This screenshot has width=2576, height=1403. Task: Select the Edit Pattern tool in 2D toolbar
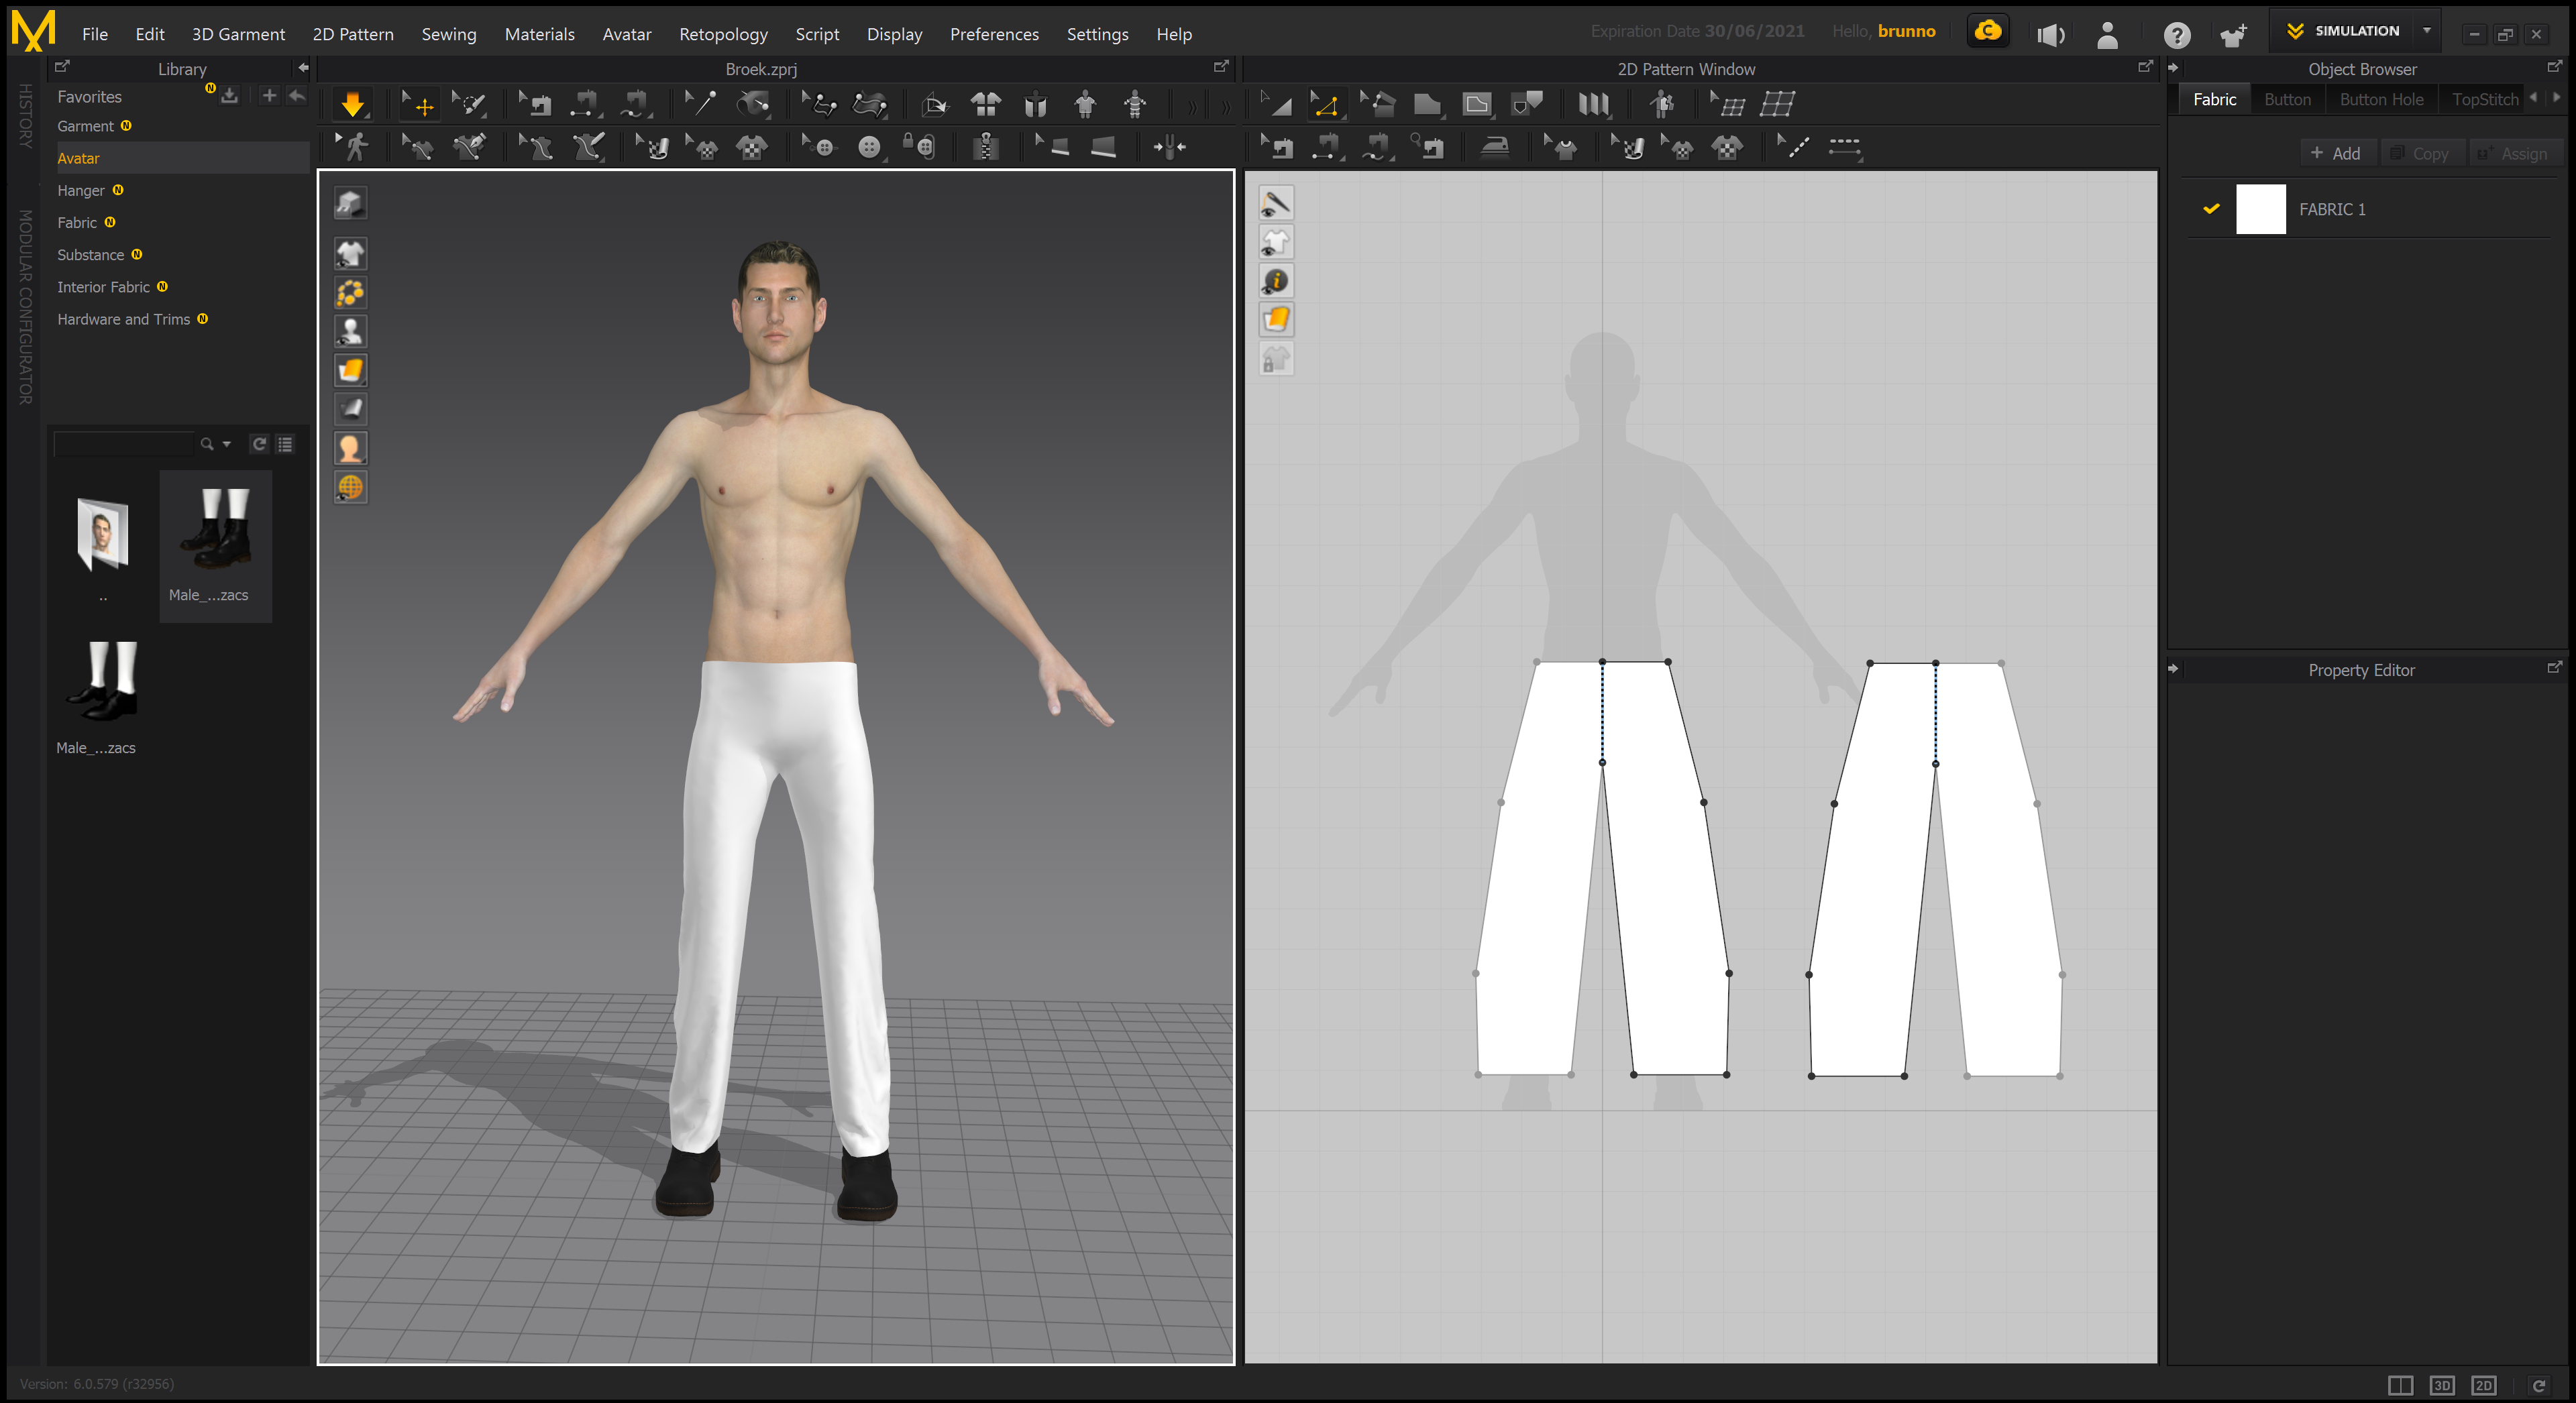[1325, 104]
